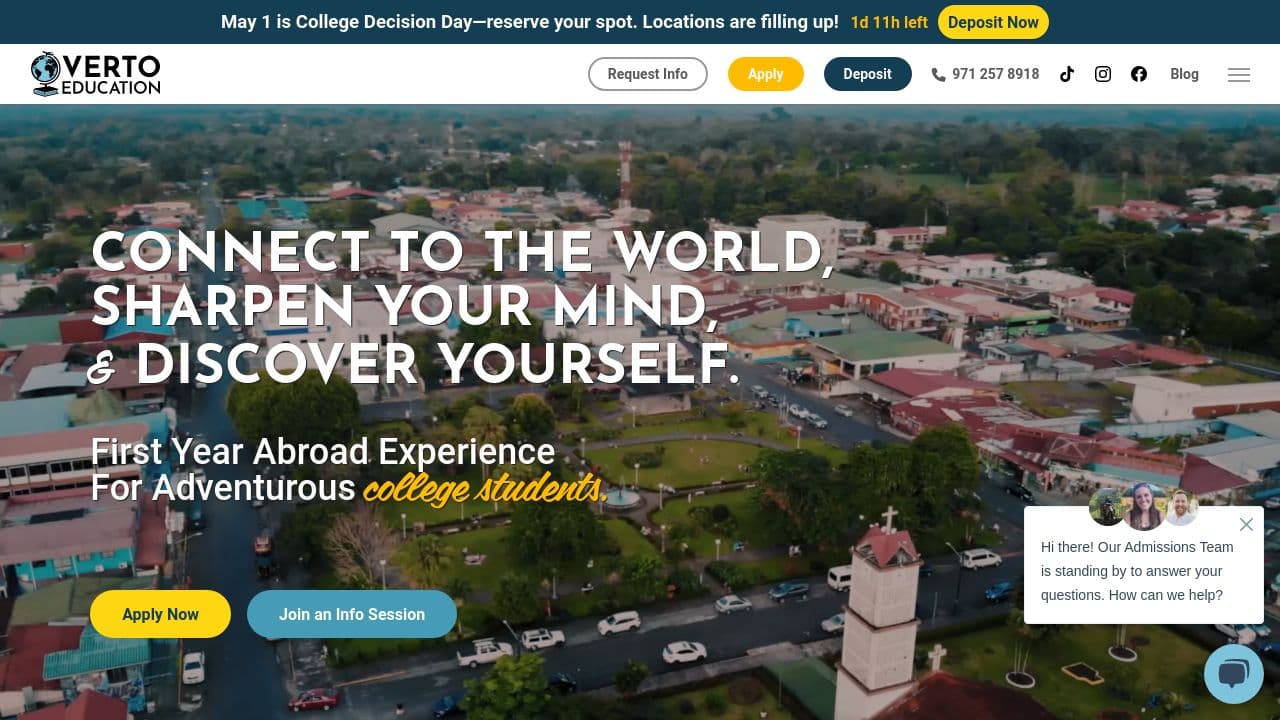Open the Facebook icon in the navigation bar

[1139, 74]
